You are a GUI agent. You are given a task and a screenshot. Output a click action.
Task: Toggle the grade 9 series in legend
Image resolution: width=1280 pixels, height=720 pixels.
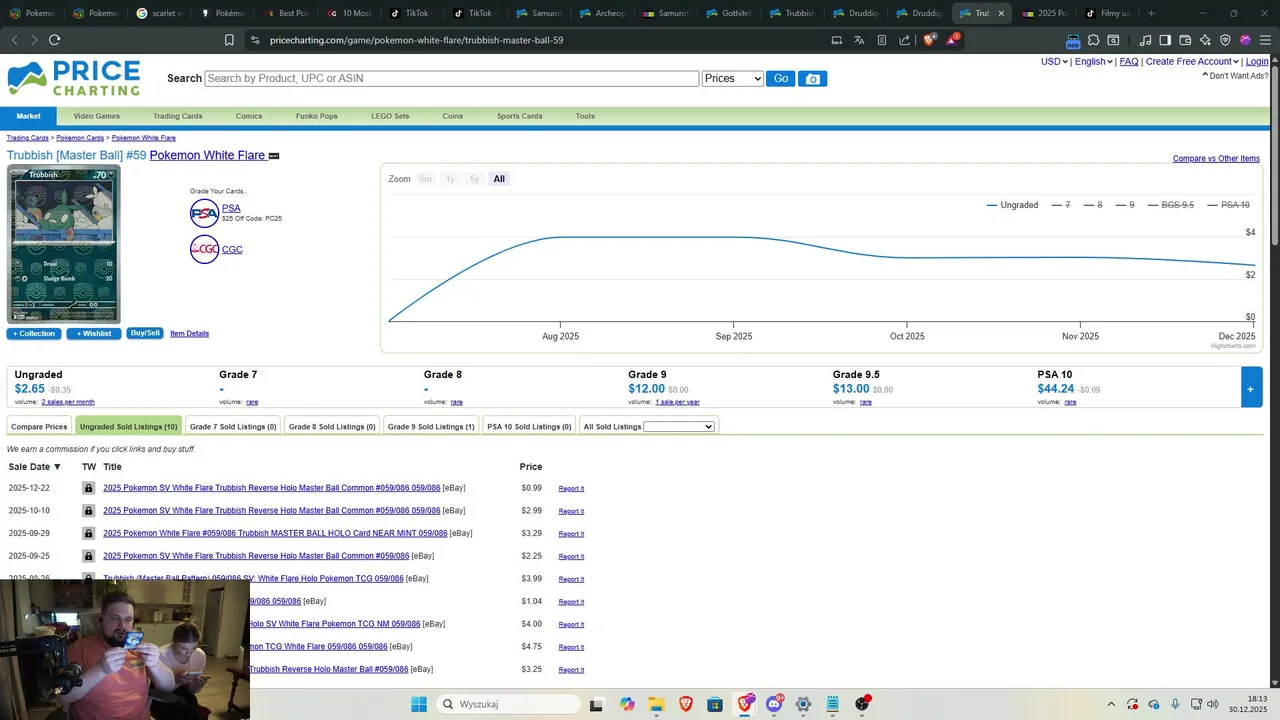click(1125, 205)
